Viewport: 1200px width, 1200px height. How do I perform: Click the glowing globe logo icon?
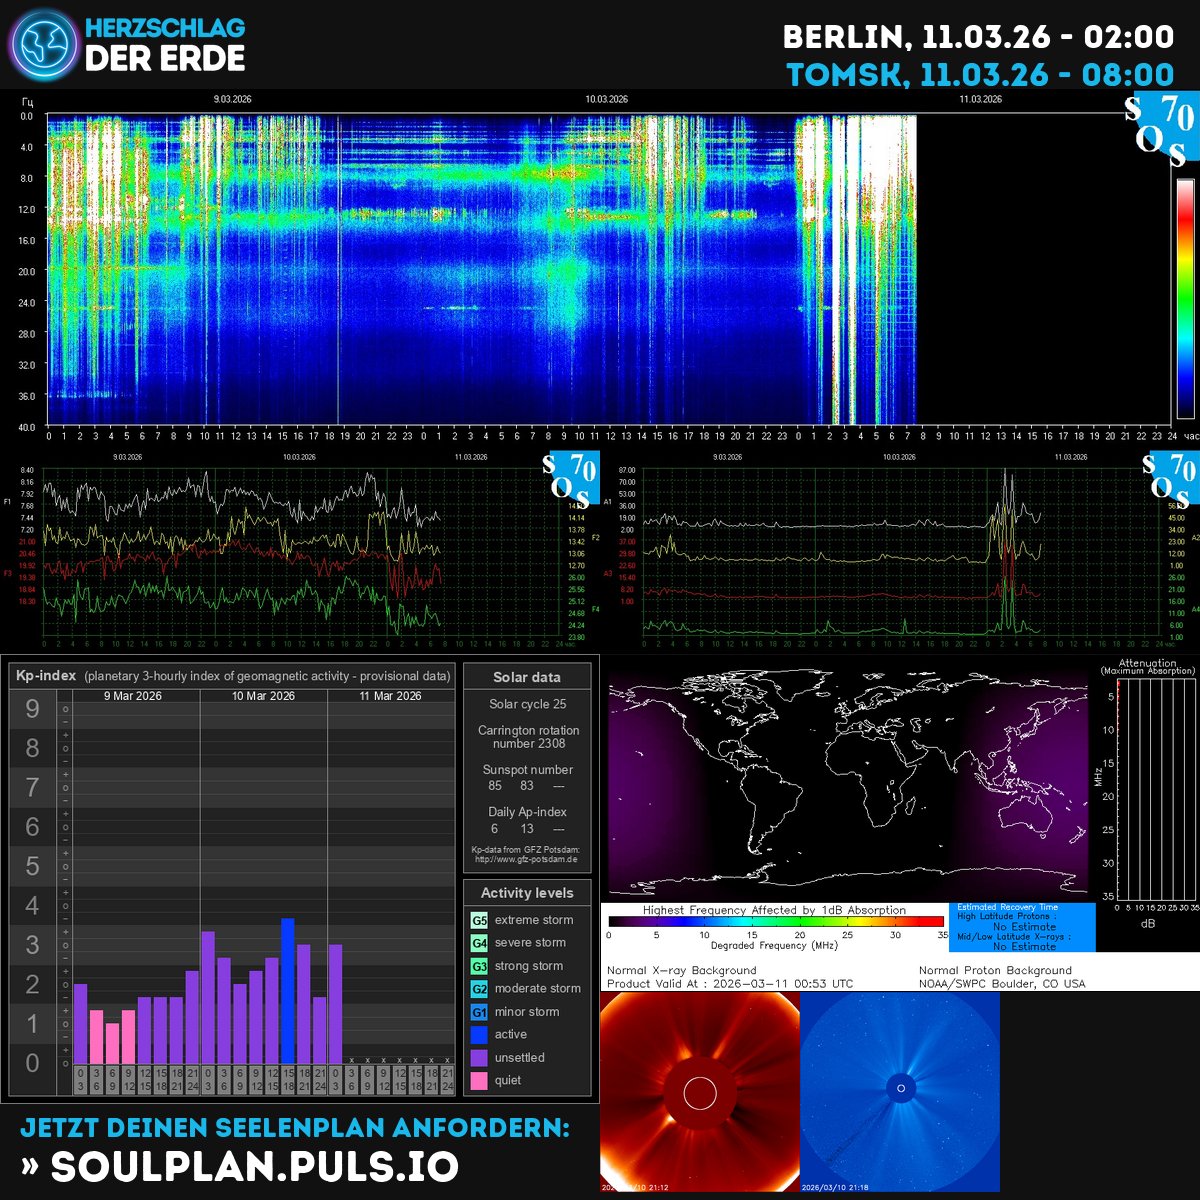click(43, 46)
